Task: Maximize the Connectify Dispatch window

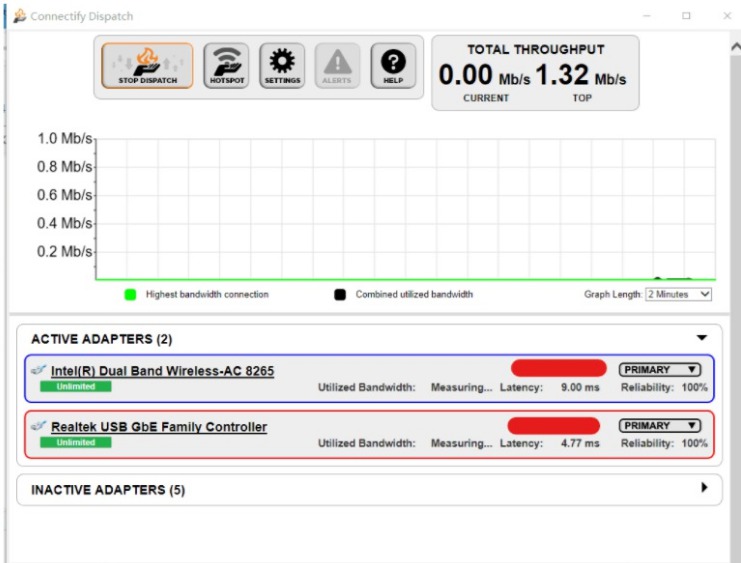Action: [x=686, y=16]
